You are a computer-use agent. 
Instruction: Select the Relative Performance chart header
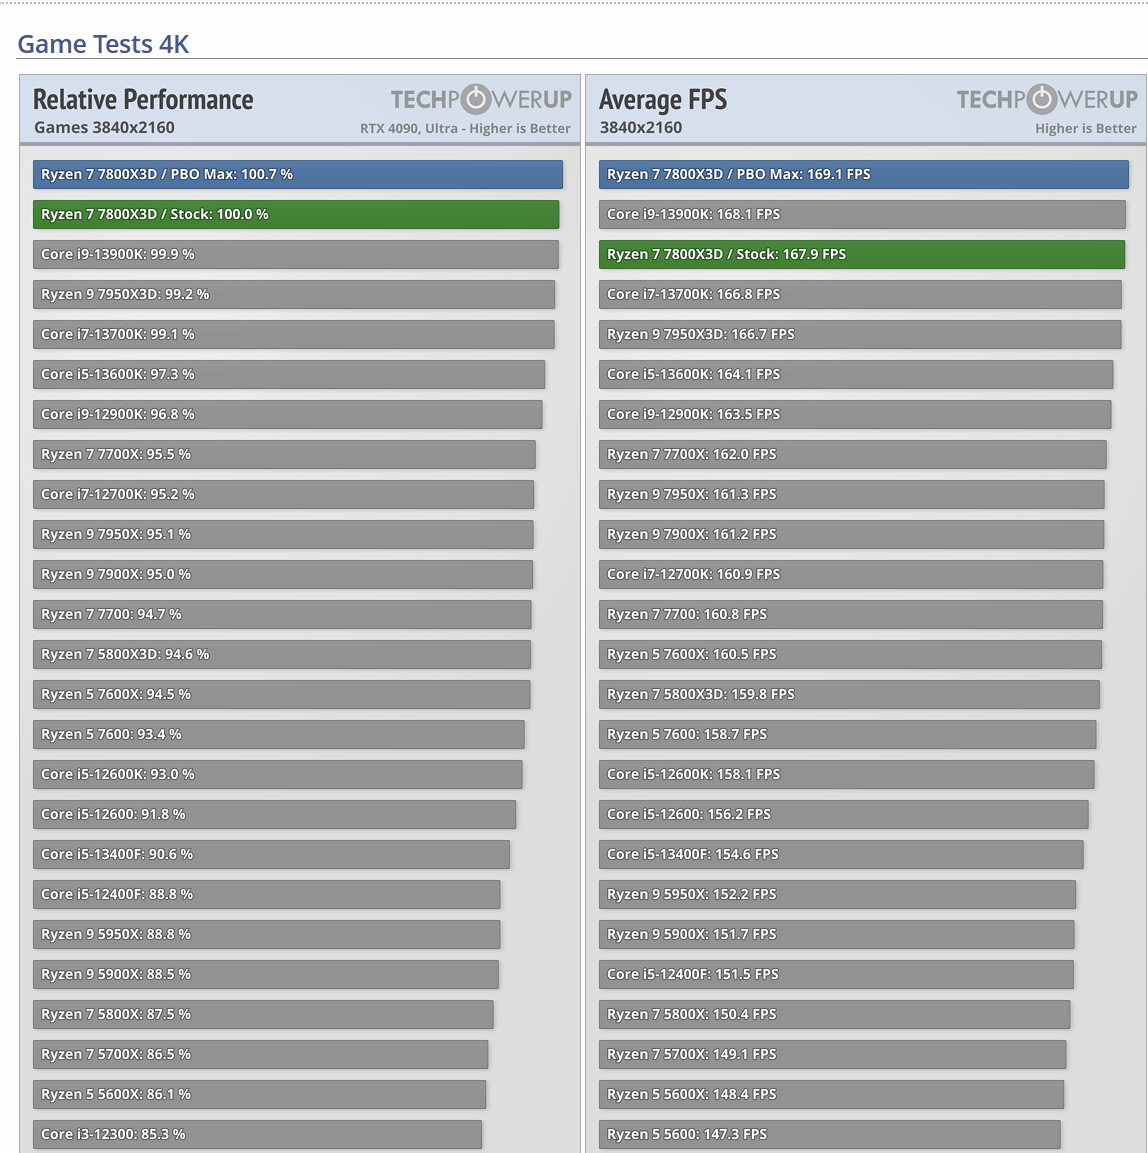click(x=143, y=100)
